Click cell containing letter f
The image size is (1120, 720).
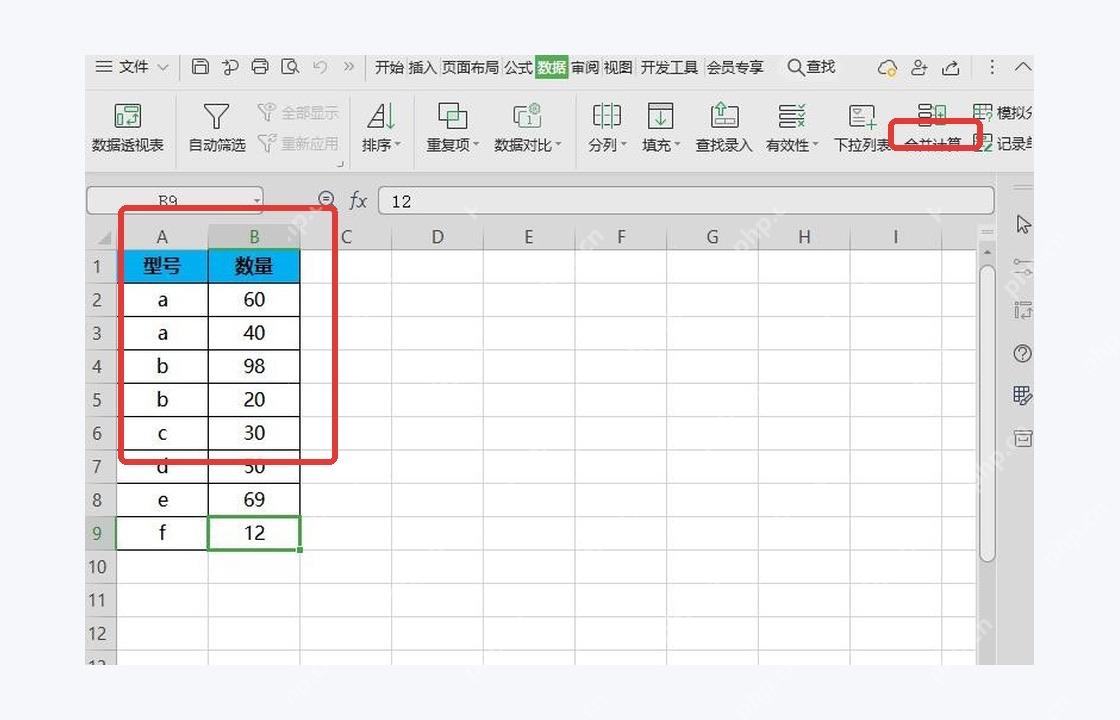pos(162,534)
